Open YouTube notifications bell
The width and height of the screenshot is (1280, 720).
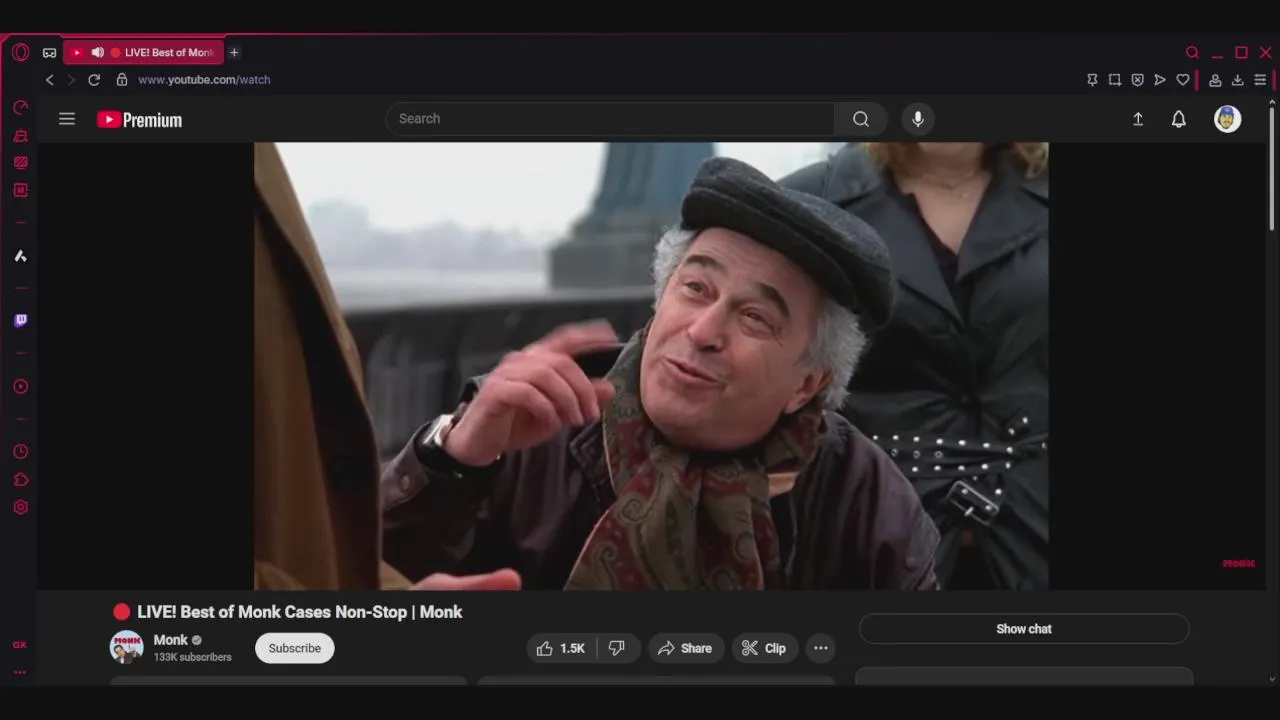tap(1179, 119)
